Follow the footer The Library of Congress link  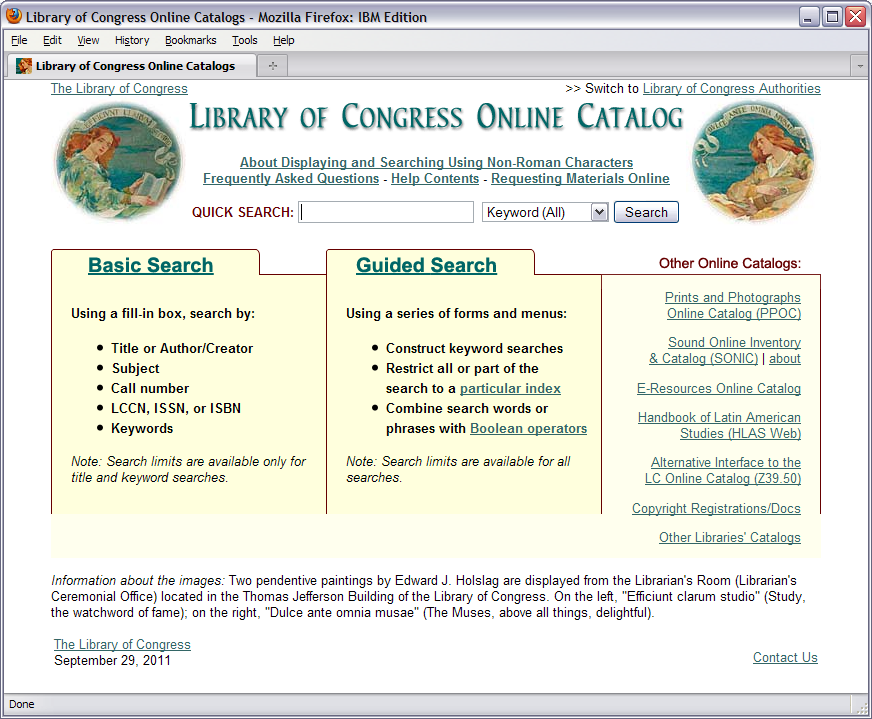tap(122, 644)
